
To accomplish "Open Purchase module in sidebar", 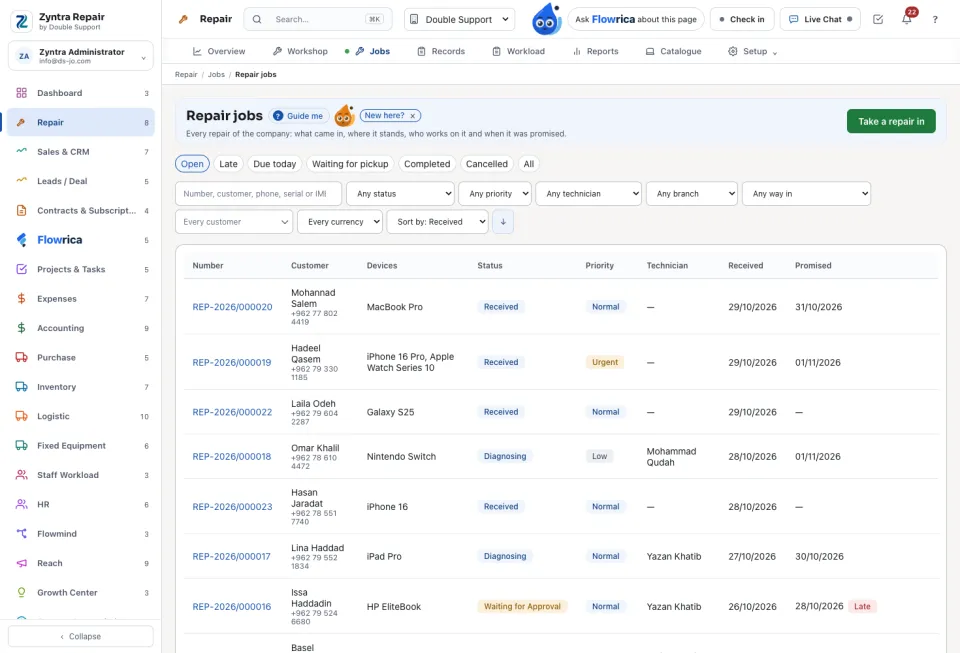I will [81, 357].
